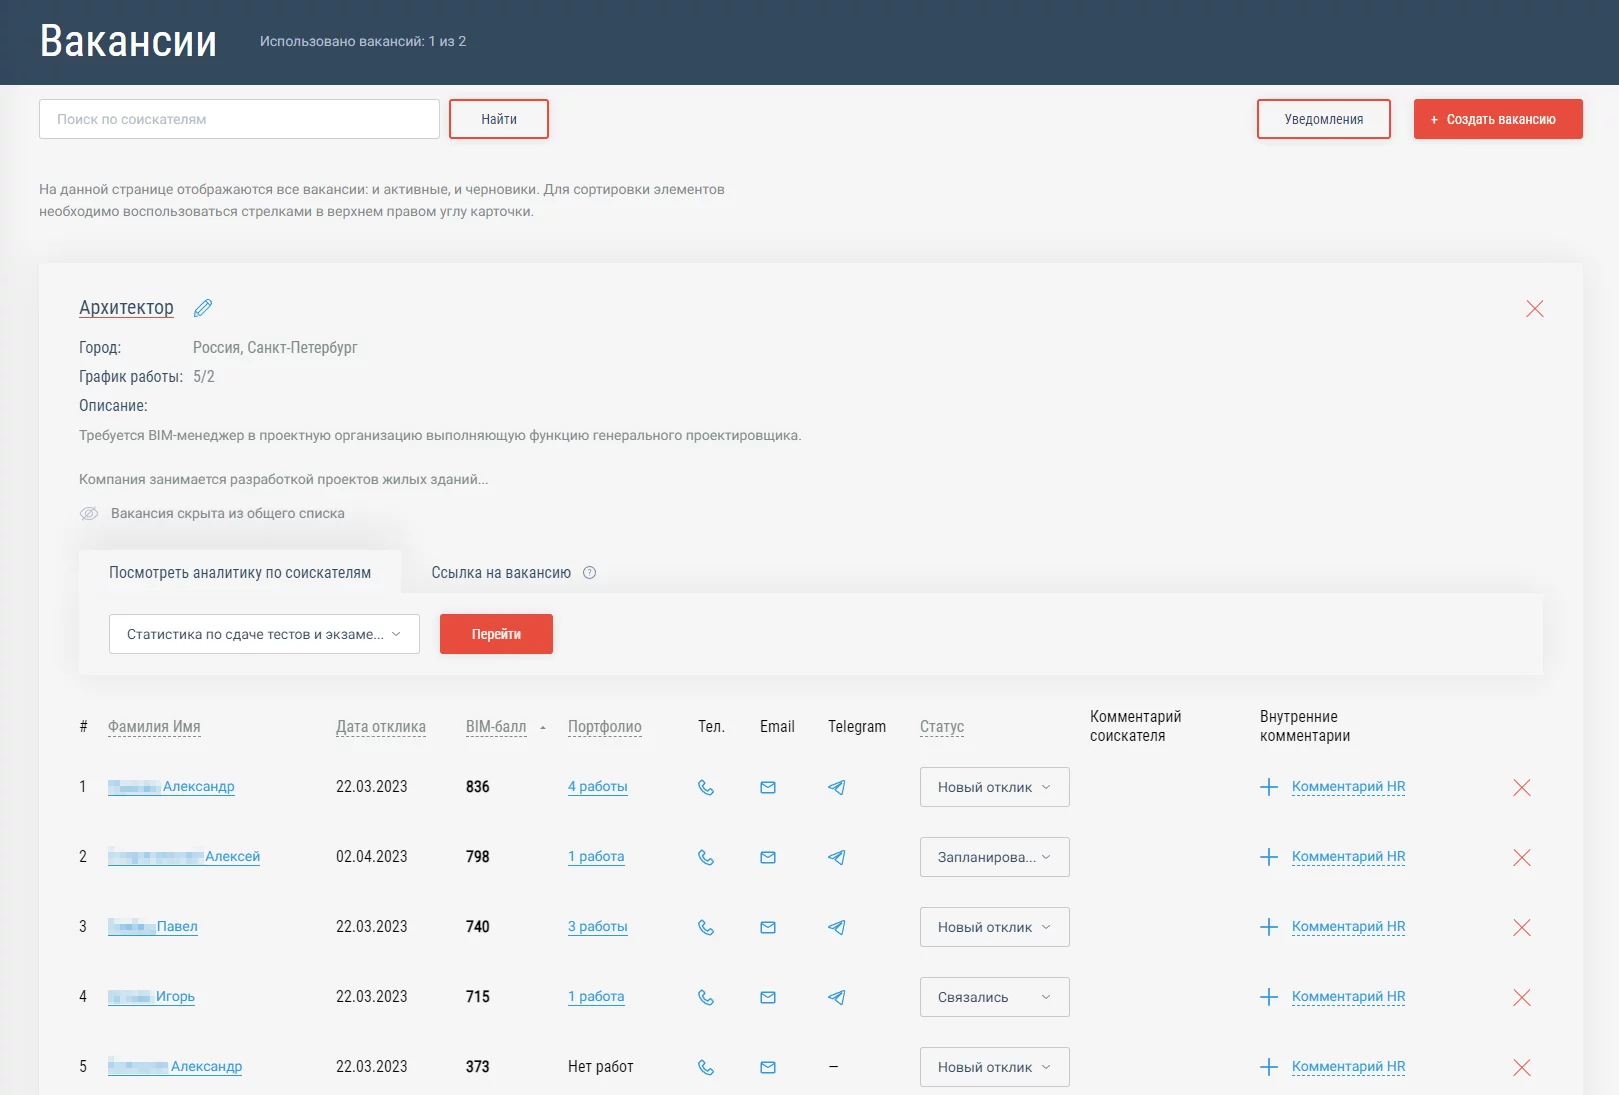Remove applicant with score 373 using red cross

[x=1522, y=1068]
